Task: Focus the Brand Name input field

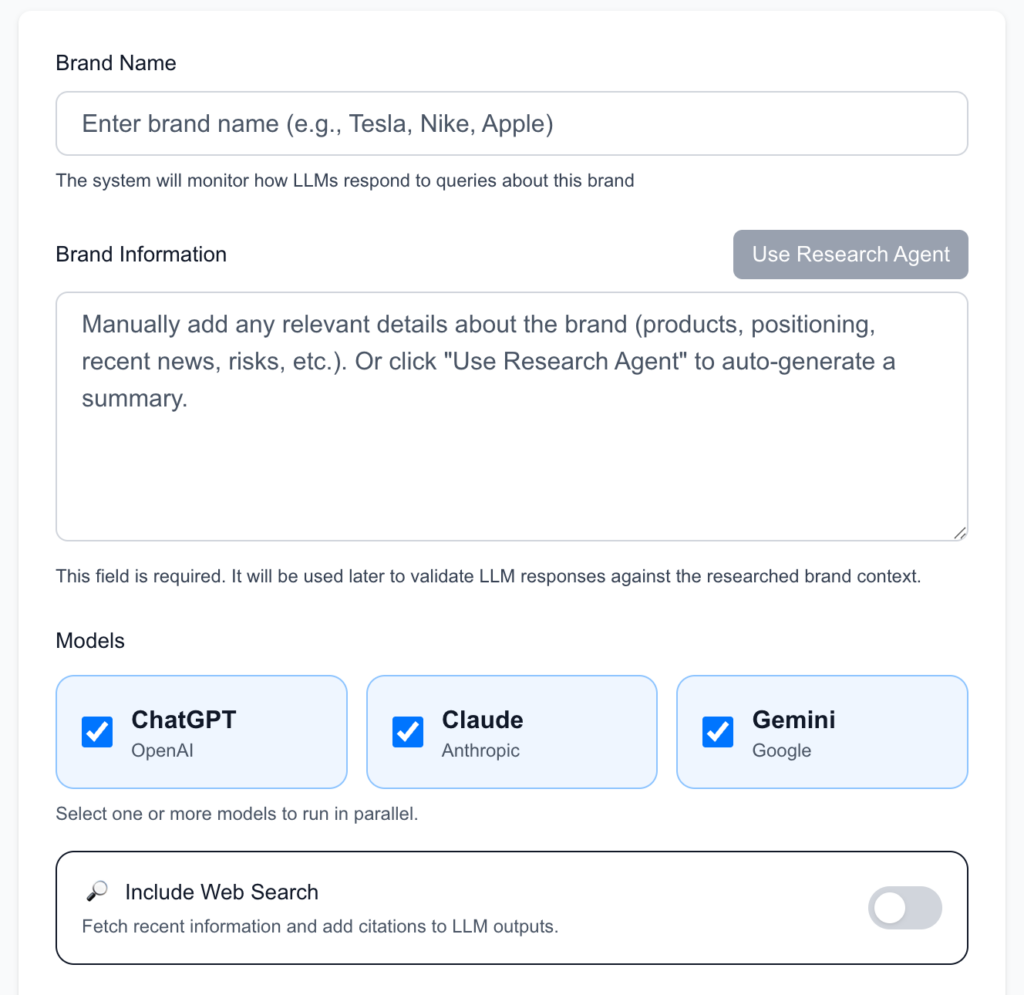Action: coord(511,124)
